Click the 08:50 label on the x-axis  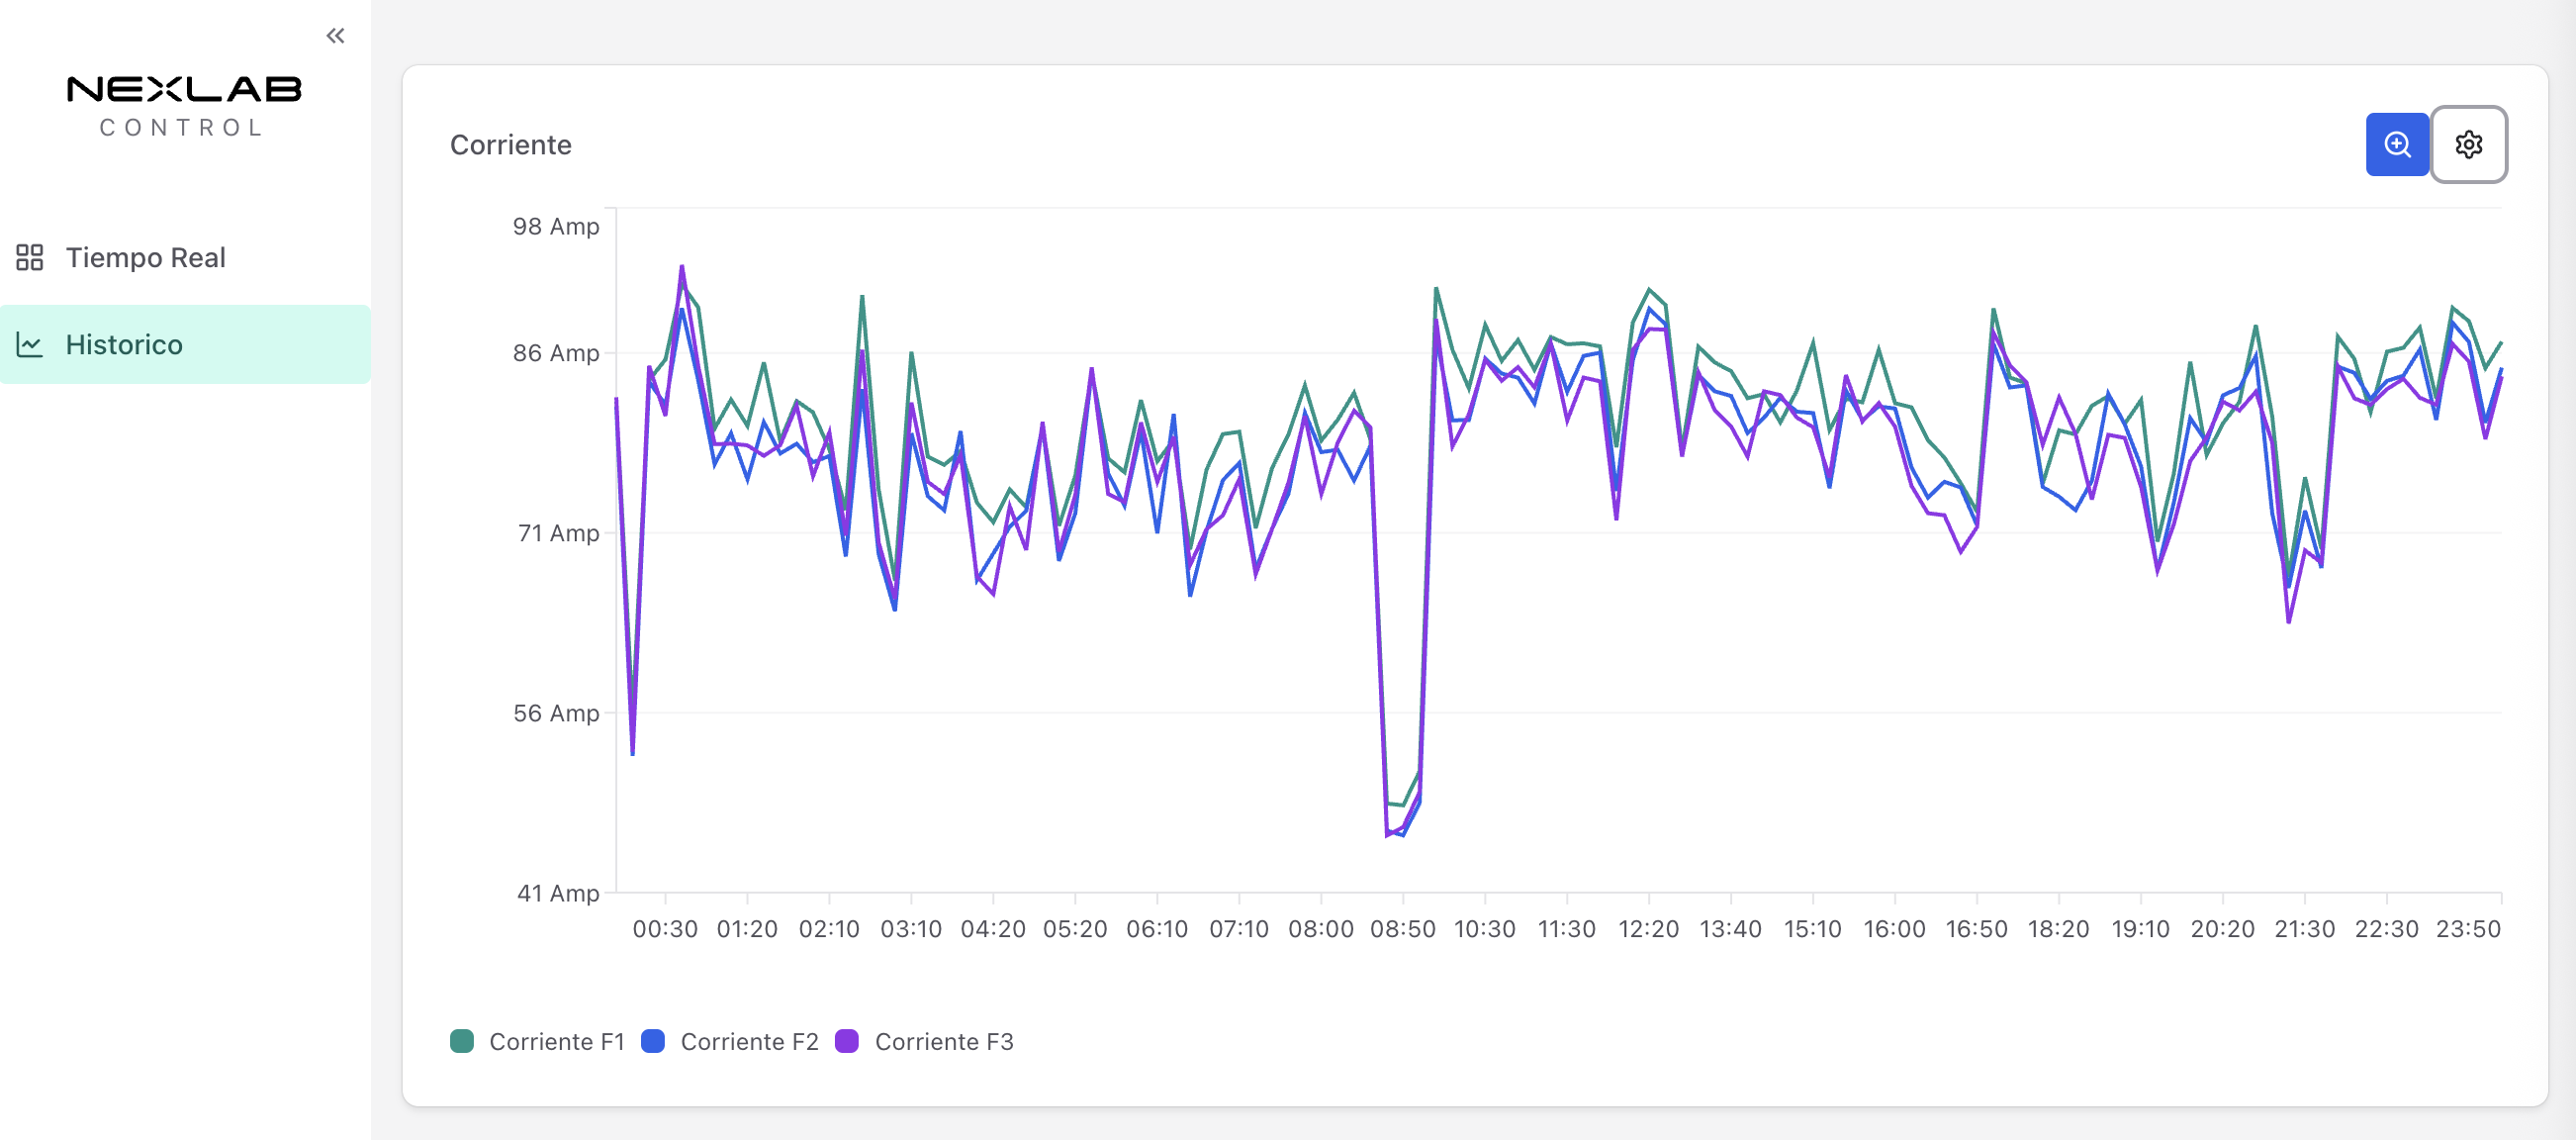click(1404, 928)
